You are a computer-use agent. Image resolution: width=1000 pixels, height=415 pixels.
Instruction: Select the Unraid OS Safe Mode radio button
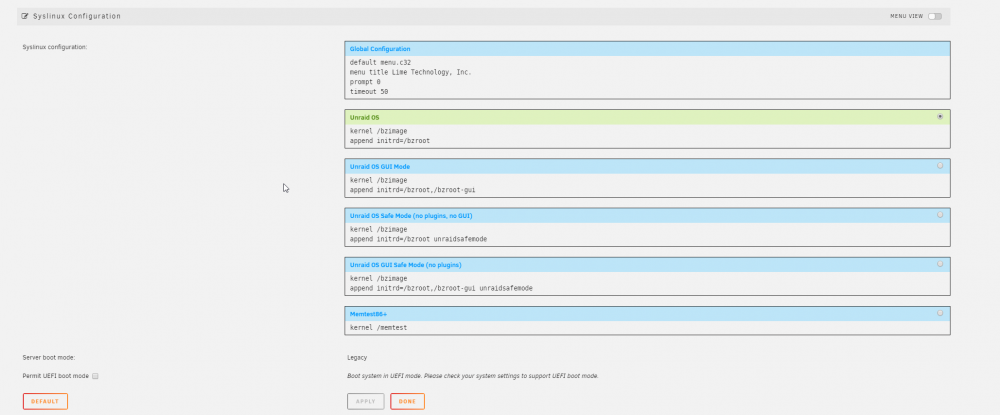click(x=940, y=215)
